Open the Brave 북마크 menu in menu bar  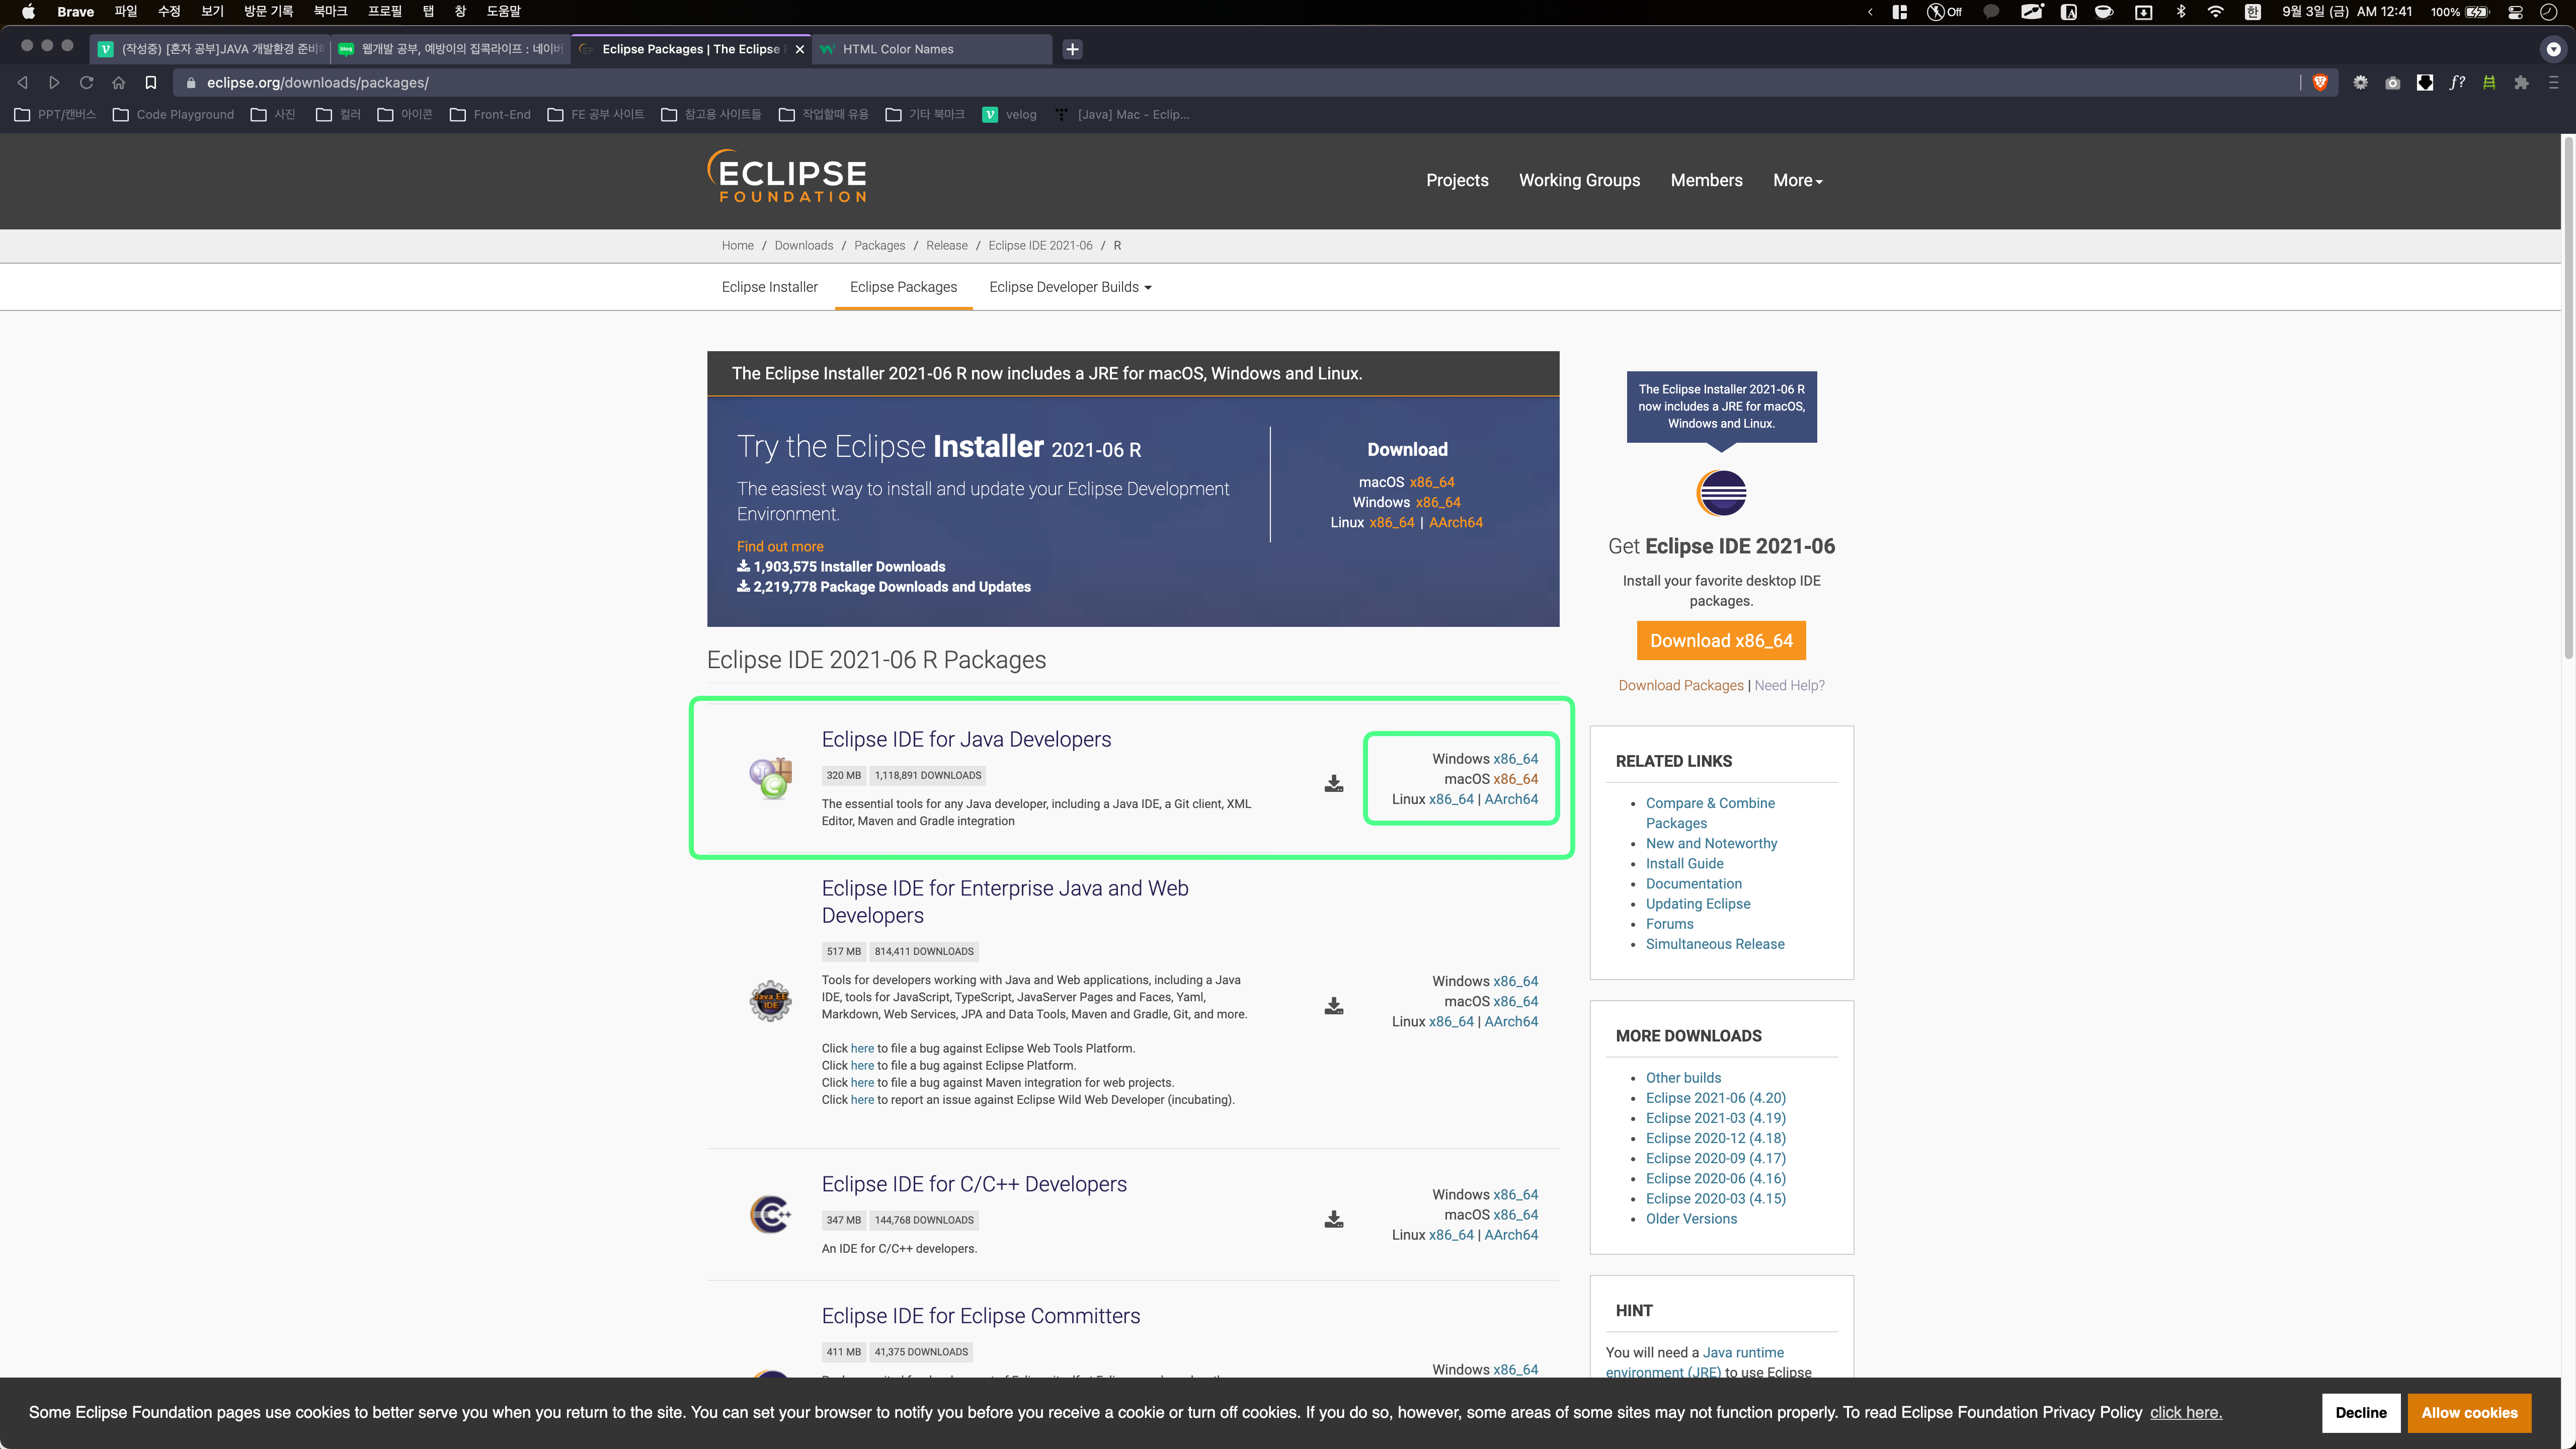point(330,12)
